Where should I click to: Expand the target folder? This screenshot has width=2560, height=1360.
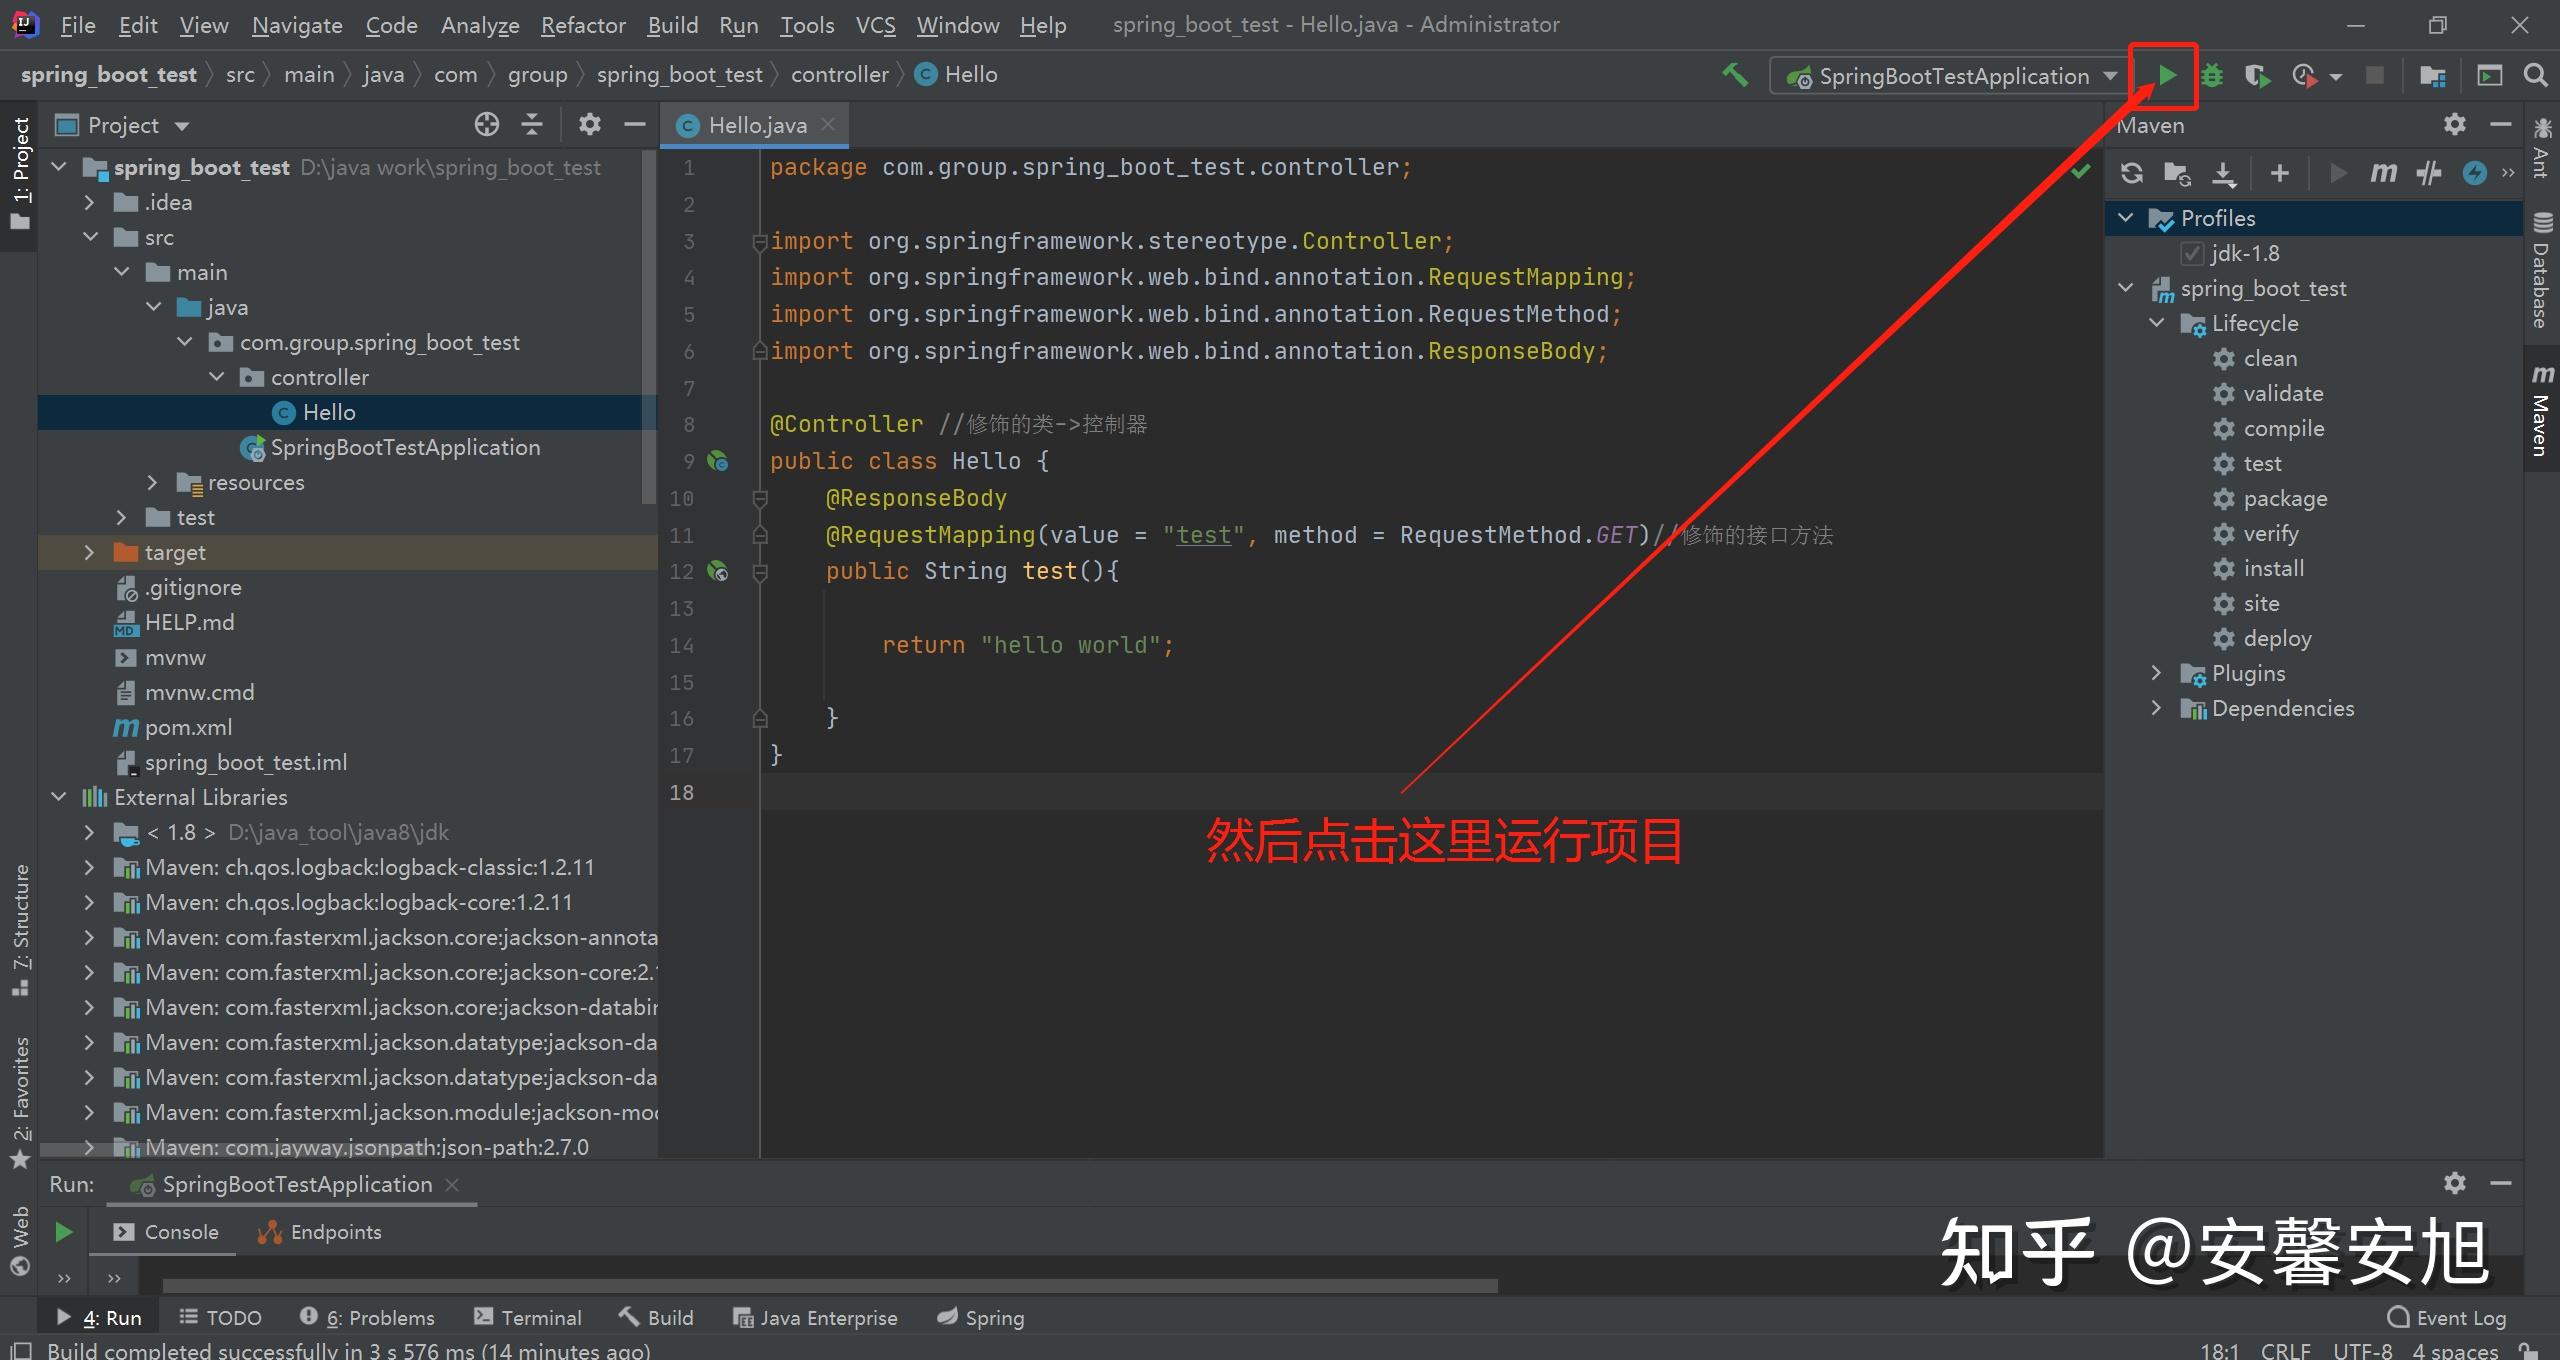(90, 552)
